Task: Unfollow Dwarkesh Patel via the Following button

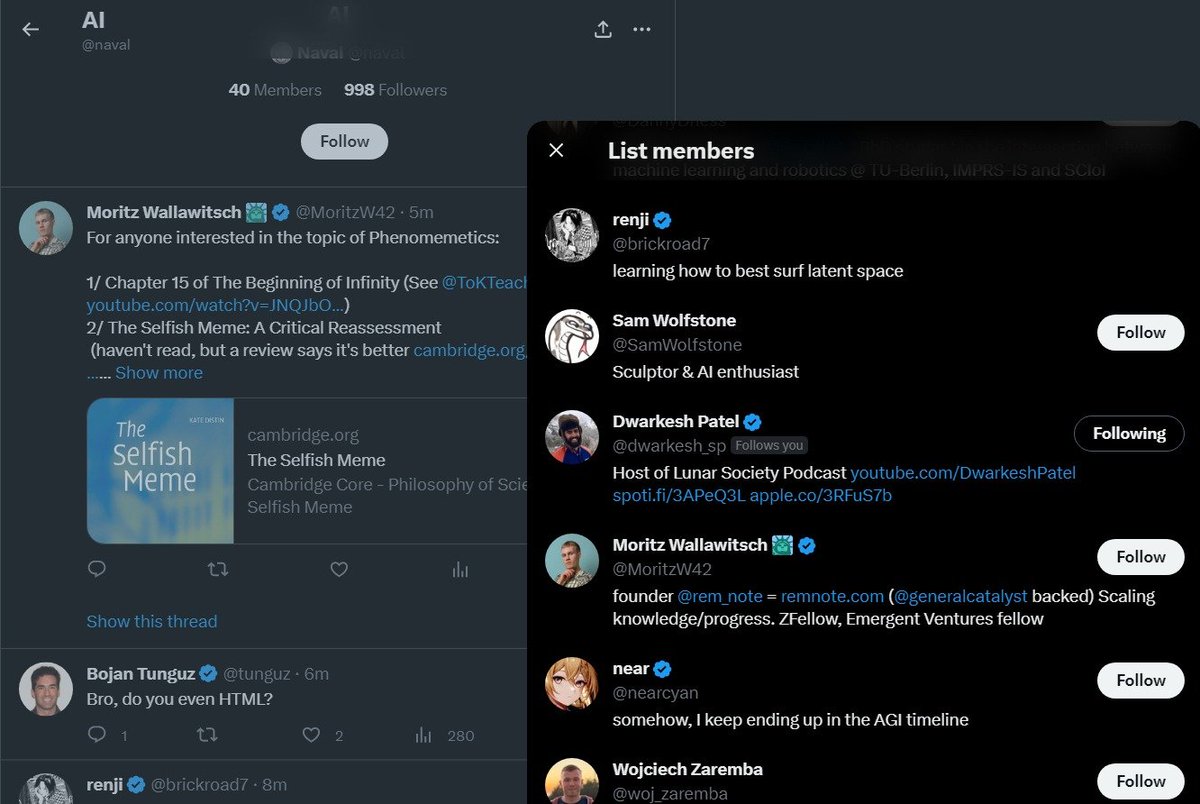Action: pyautogui.click(x=1129, y=433)
